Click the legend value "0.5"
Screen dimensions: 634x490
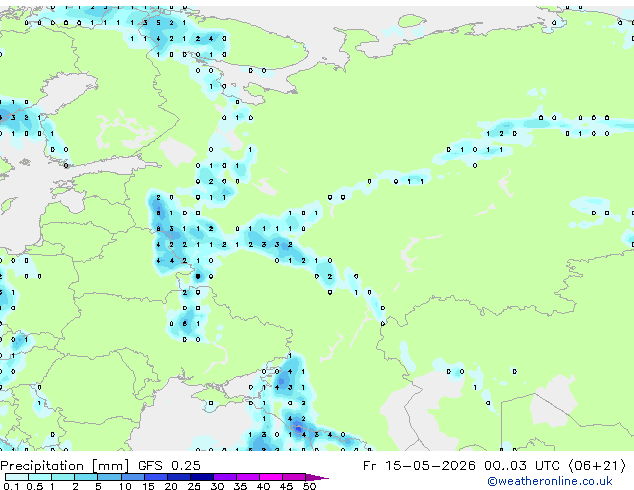[x=35, y=486]
